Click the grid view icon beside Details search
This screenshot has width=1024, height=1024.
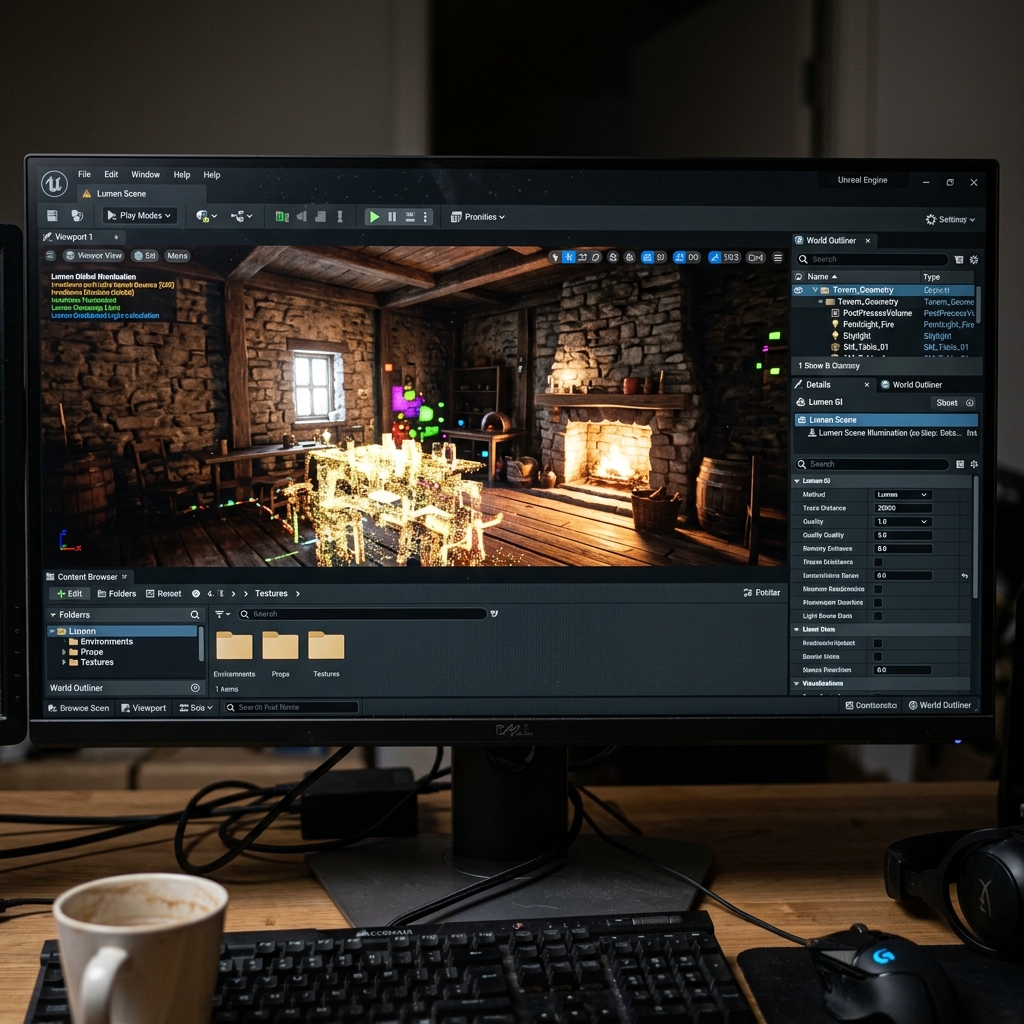(x=960, y=464)
